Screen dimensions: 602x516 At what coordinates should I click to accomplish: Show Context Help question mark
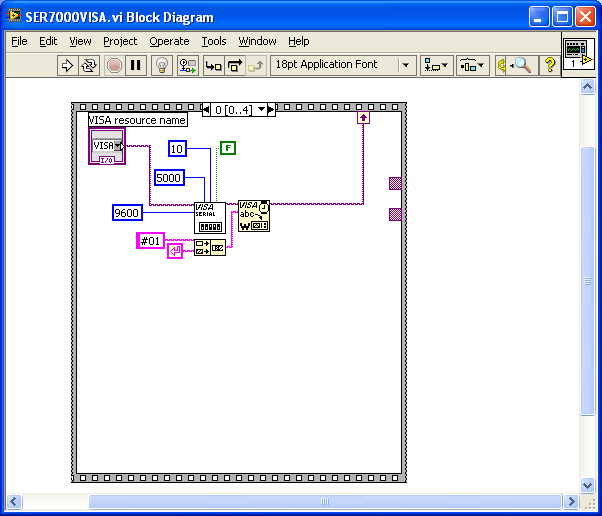coord(550,65)
